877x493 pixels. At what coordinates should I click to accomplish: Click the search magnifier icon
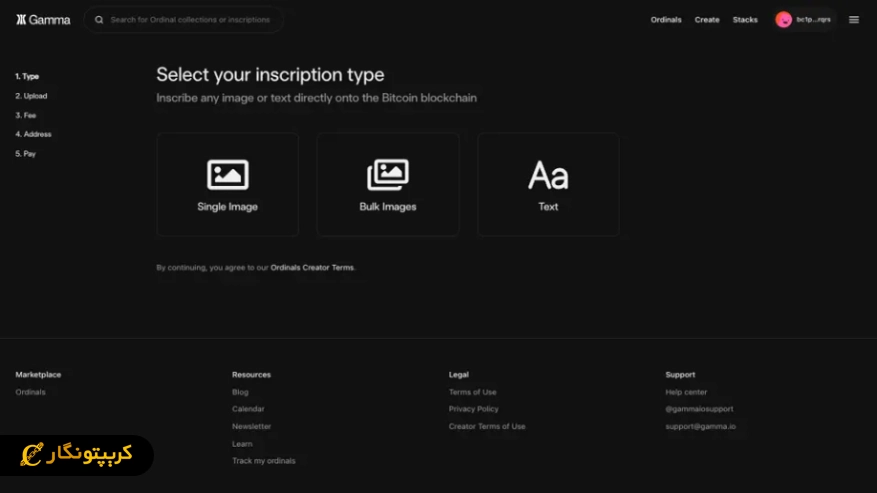(99, 20)
